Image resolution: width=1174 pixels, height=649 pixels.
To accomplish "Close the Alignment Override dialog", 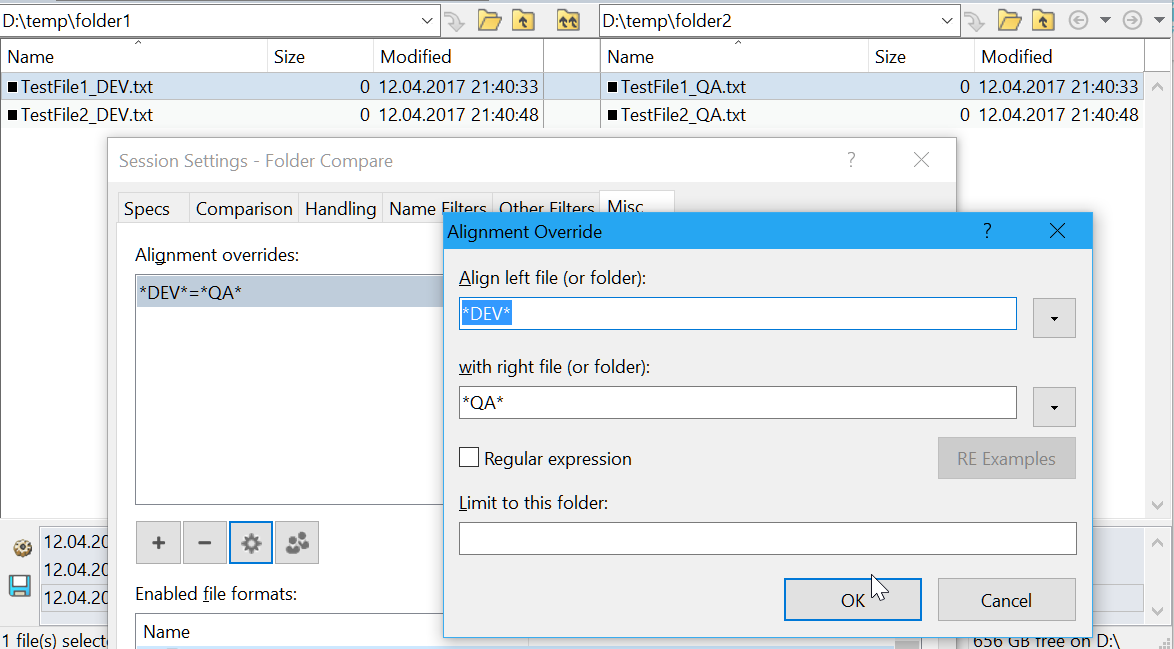I will click(1057, 231).
